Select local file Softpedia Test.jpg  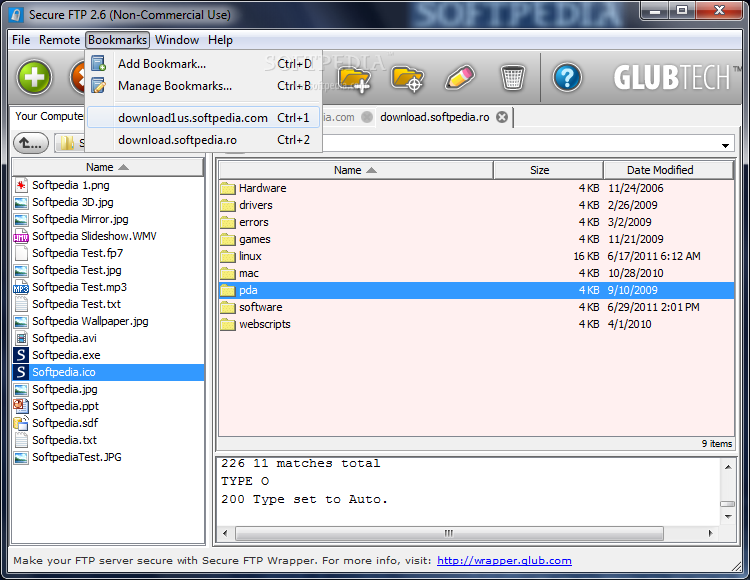coord(108,270)
